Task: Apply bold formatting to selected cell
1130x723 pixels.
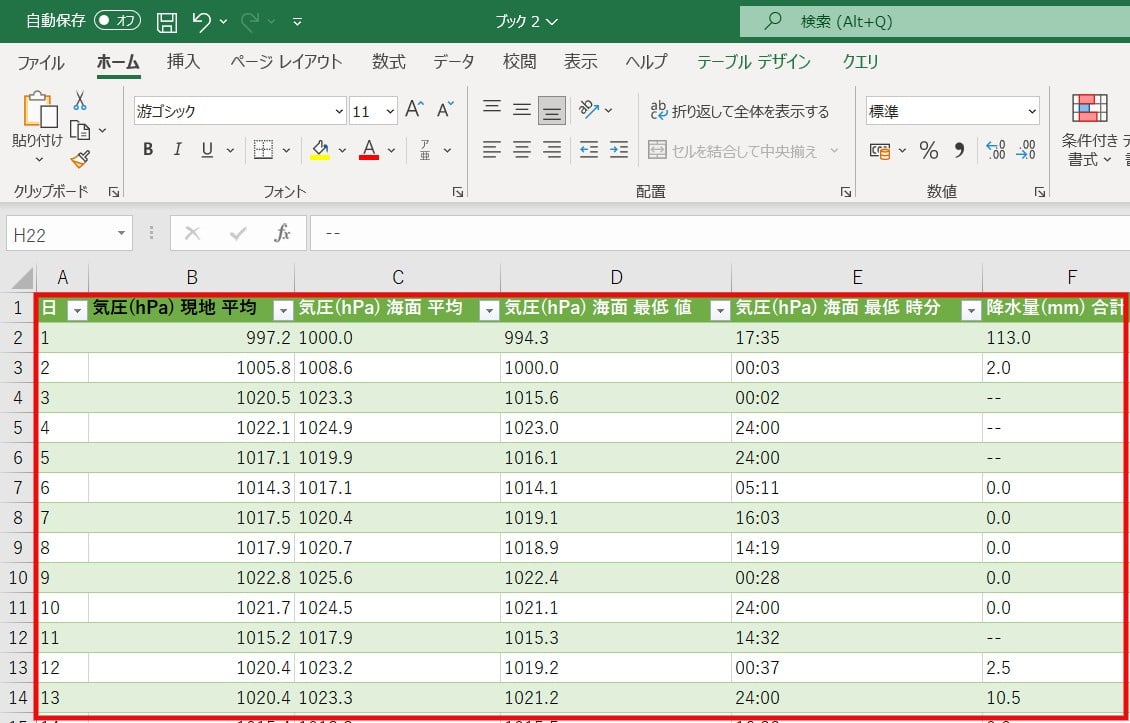Action: click(148, 149)
